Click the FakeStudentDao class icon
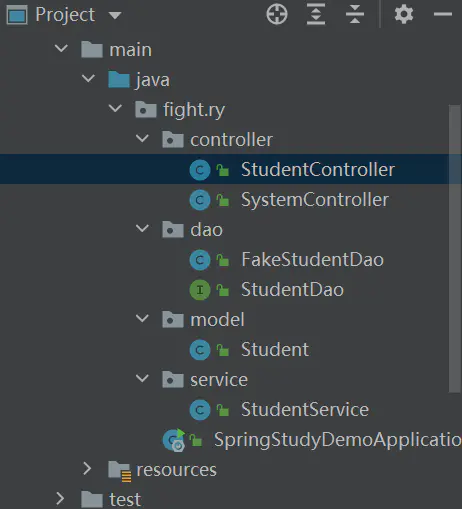This screenshot has width=462, height=509. 200,260
